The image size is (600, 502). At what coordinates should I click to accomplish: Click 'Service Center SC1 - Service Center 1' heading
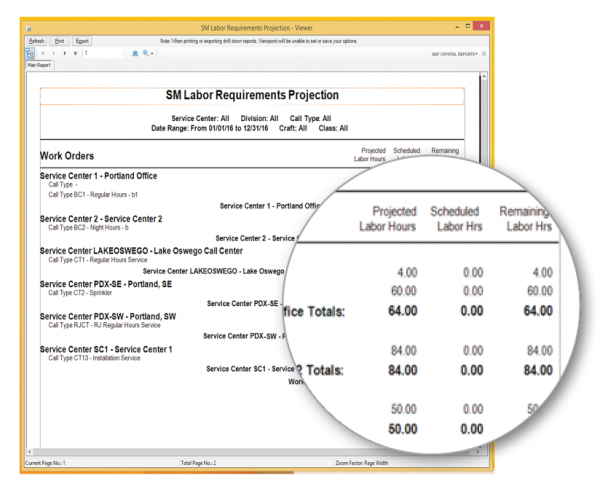(106, 349)
